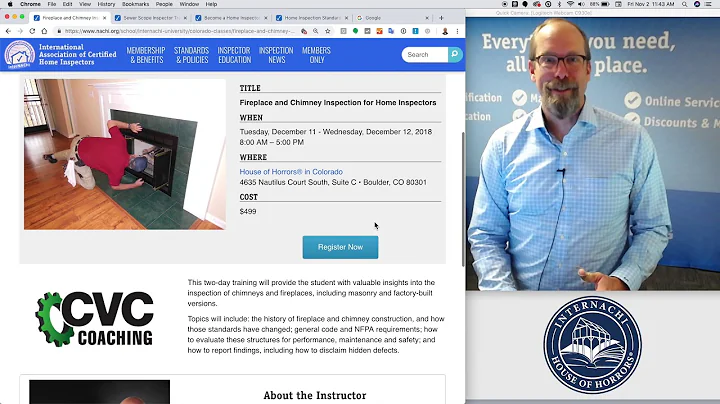Open Notification Center icon
The width and height of the screenshot is (720, 404).
click(x=709, y=4)
